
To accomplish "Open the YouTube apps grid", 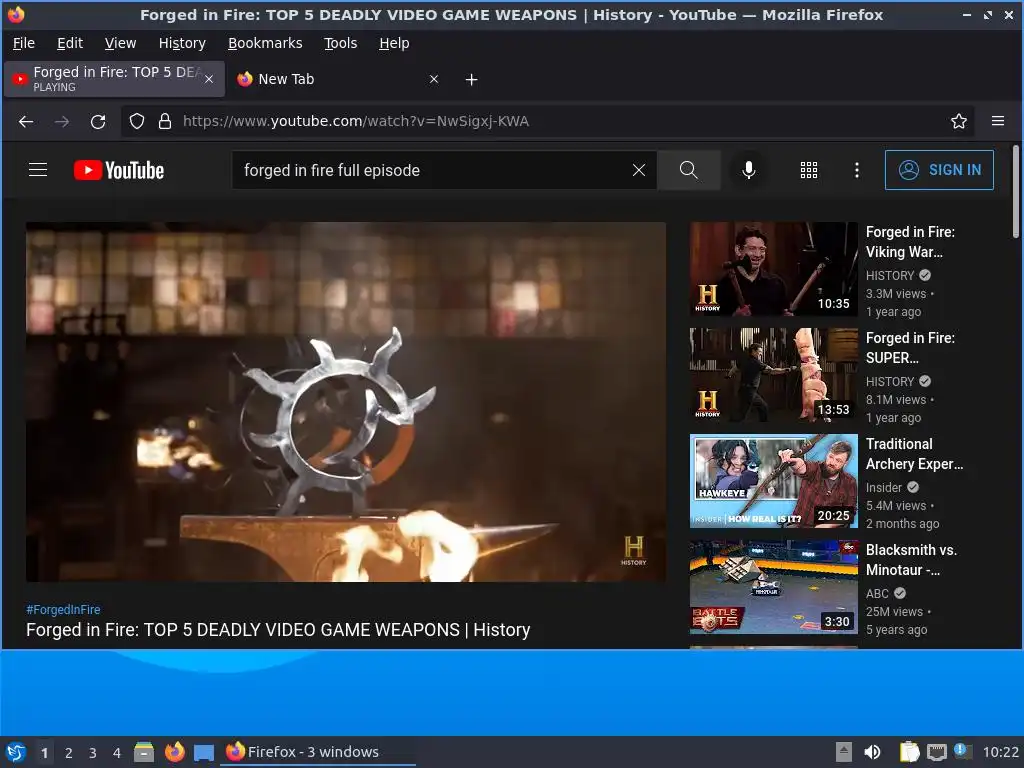I will pos(808,170).
